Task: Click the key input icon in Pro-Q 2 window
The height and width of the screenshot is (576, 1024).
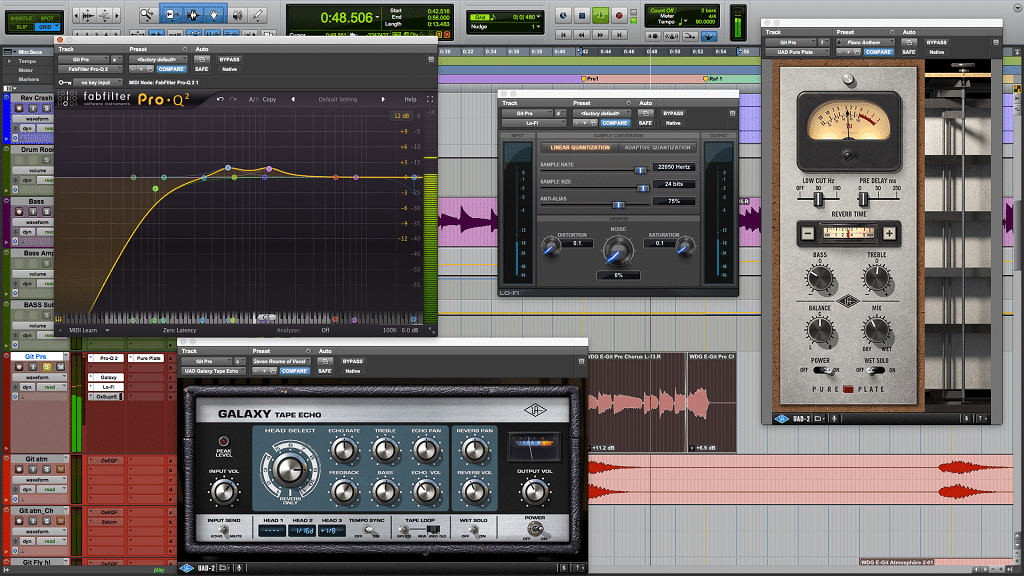Action: click(65, 82)
